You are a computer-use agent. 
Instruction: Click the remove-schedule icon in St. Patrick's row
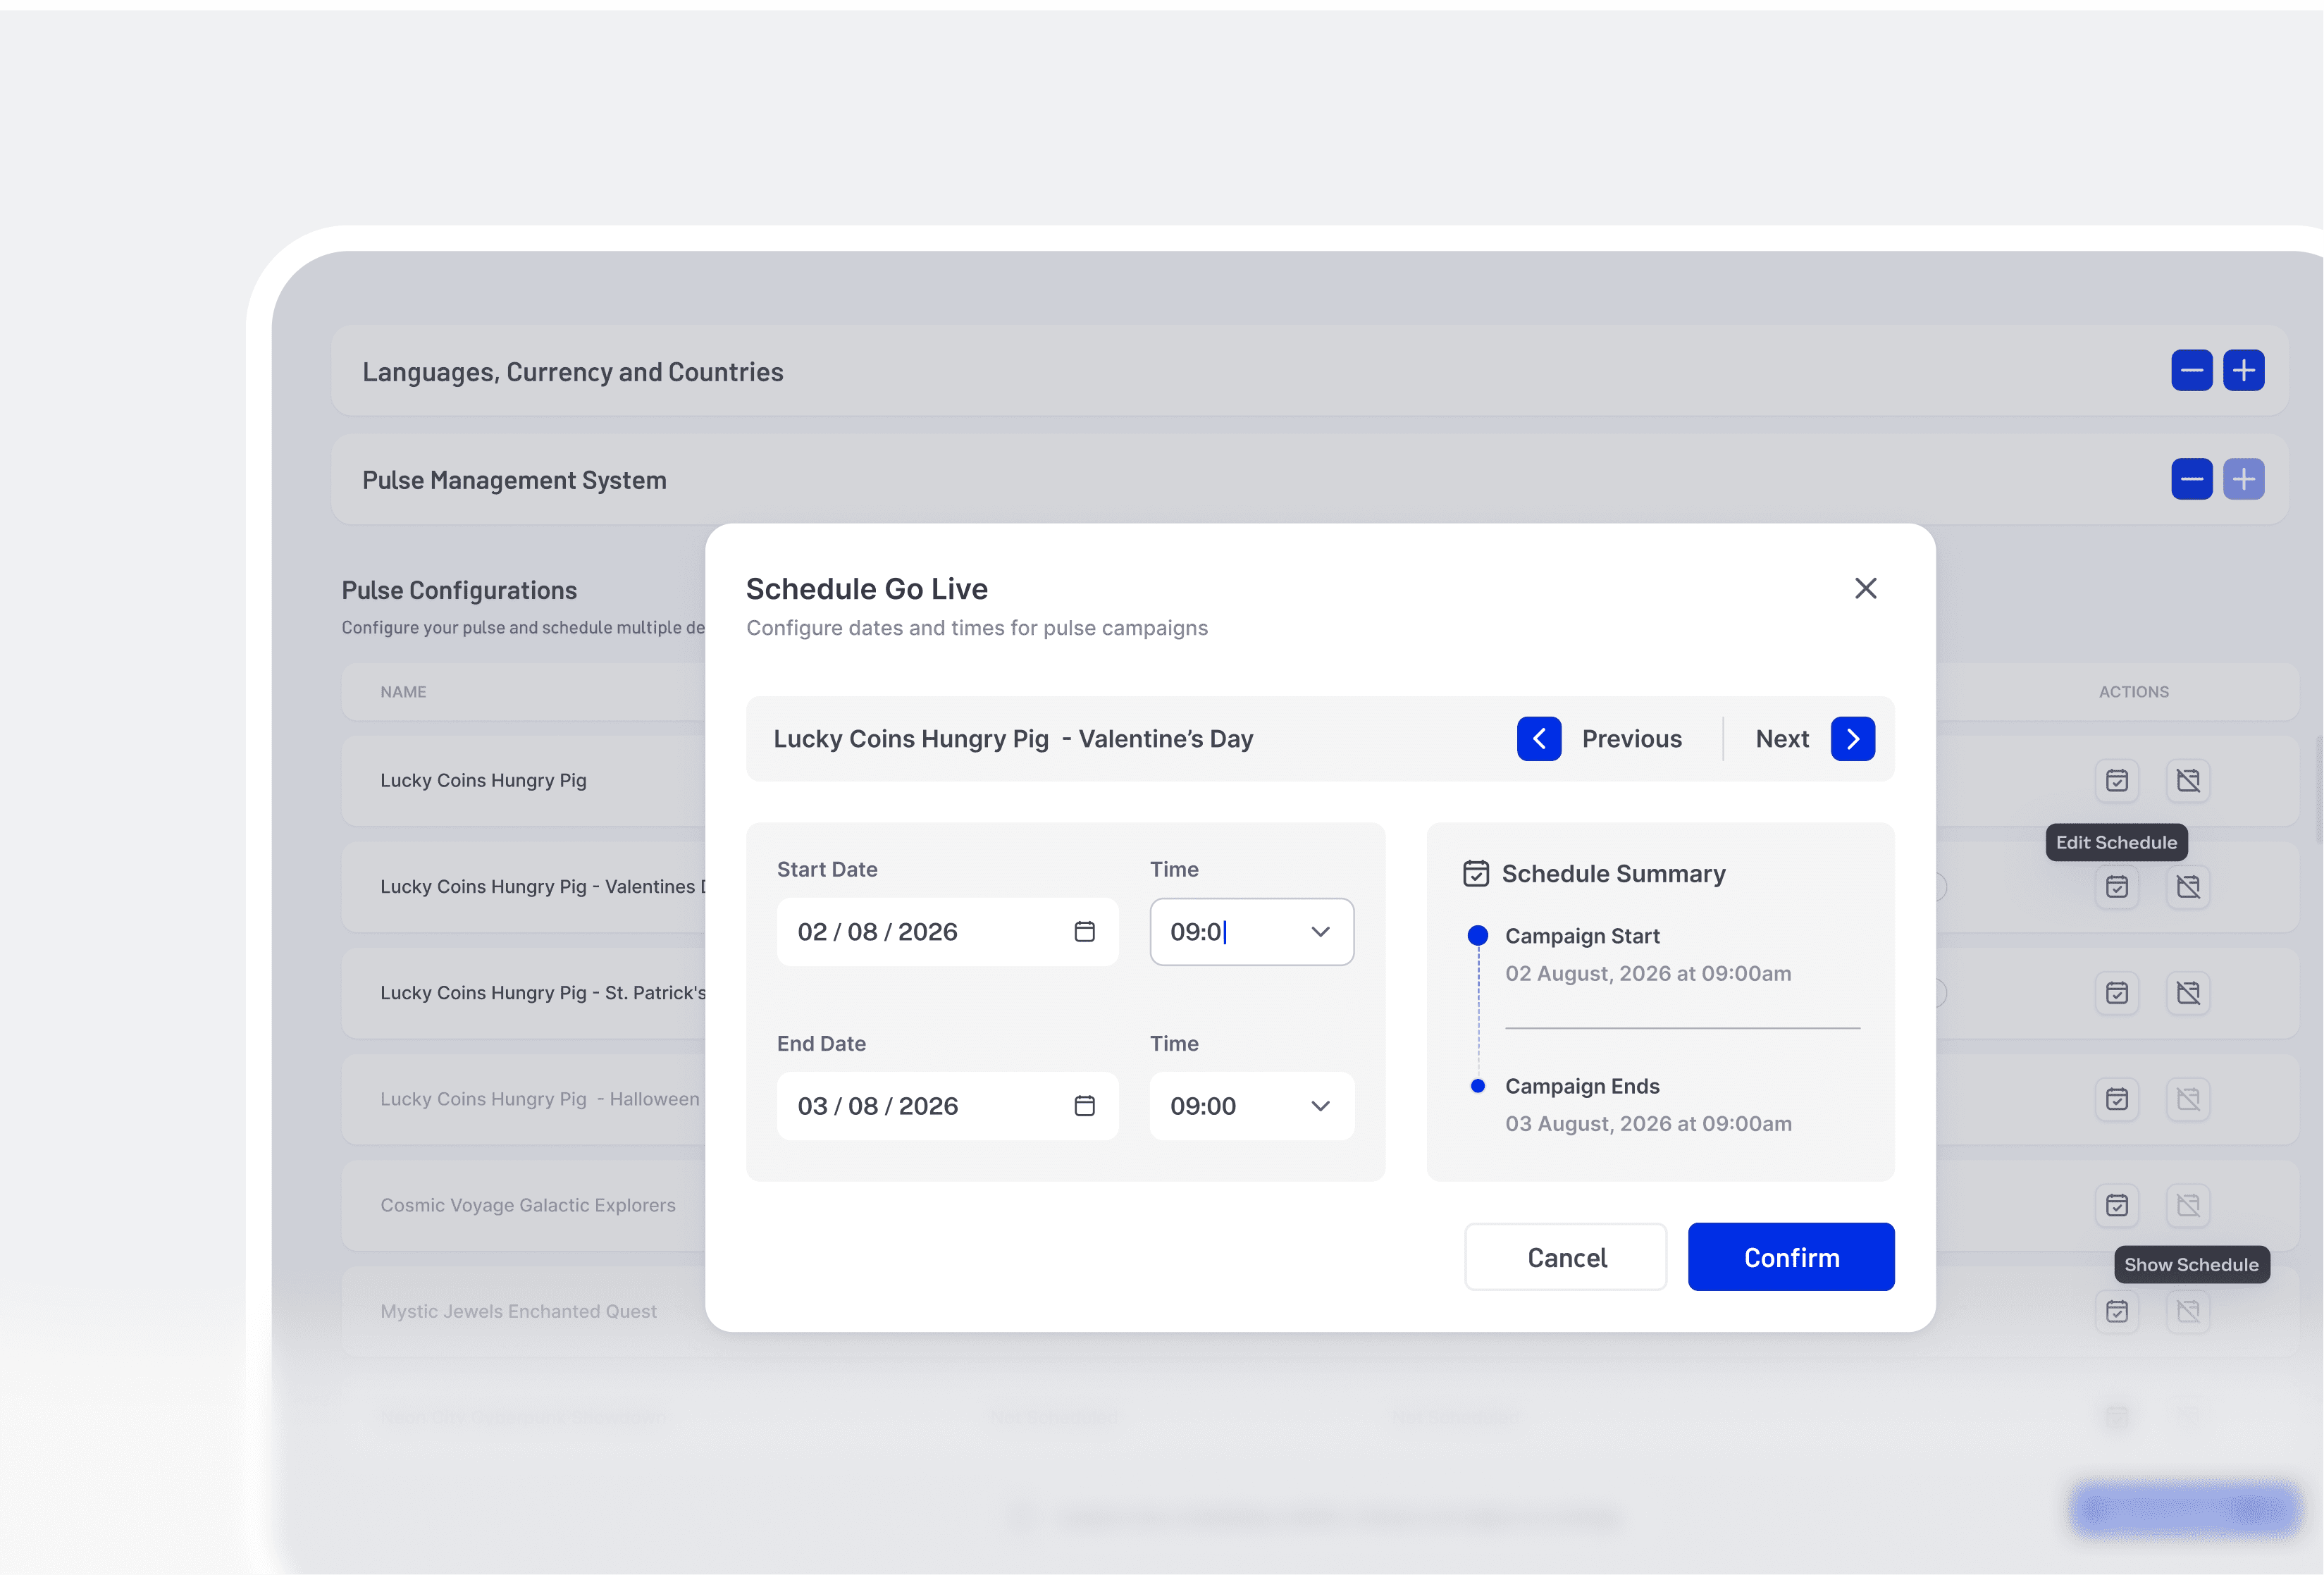2187,993
